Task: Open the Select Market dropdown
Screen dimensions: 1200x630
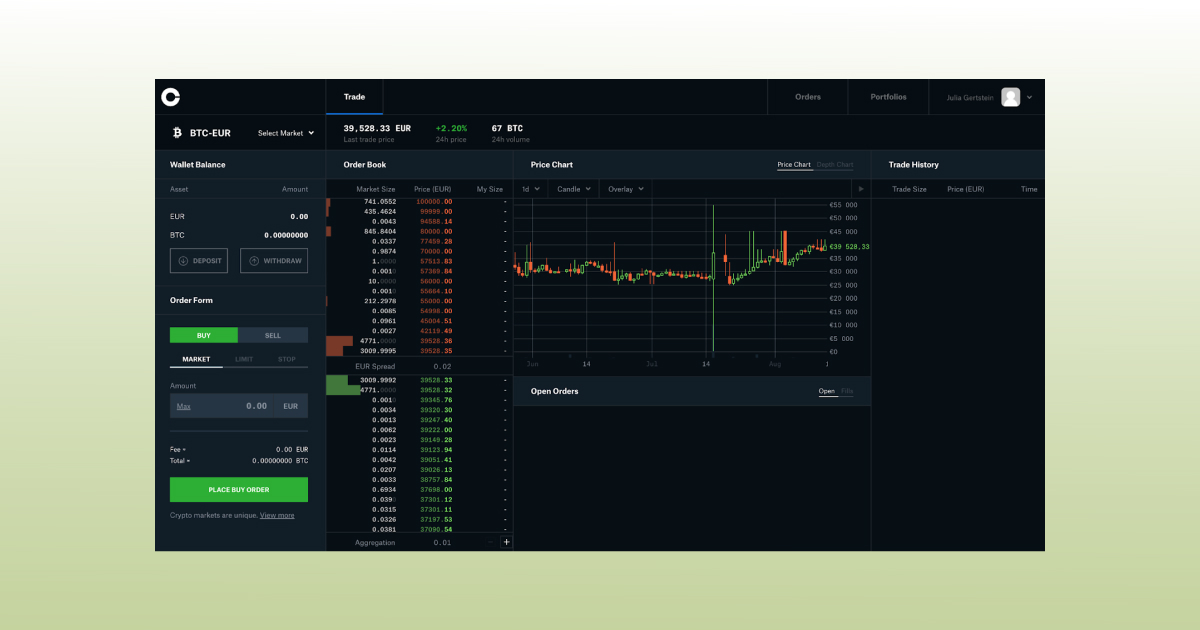Action: [x=283, y=132]
